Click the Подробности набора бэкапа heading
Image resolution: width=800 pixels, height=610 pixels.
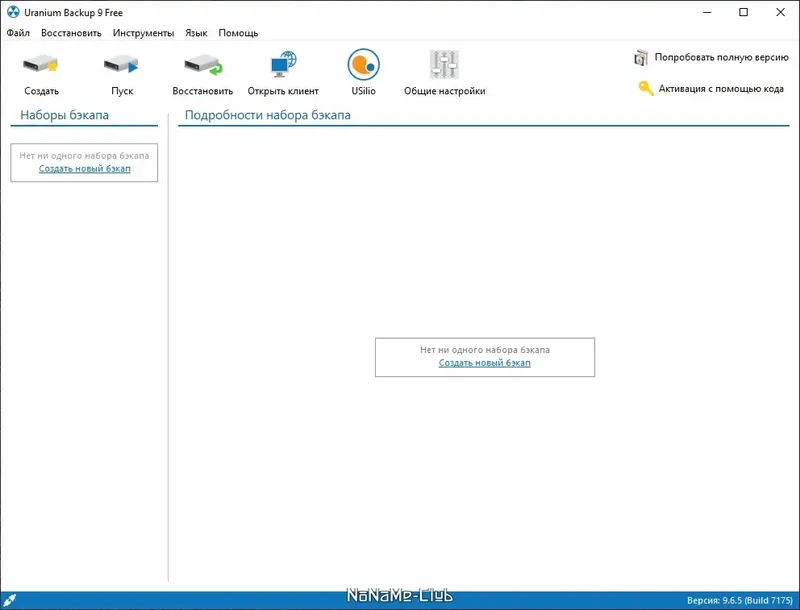pos(267,115)
